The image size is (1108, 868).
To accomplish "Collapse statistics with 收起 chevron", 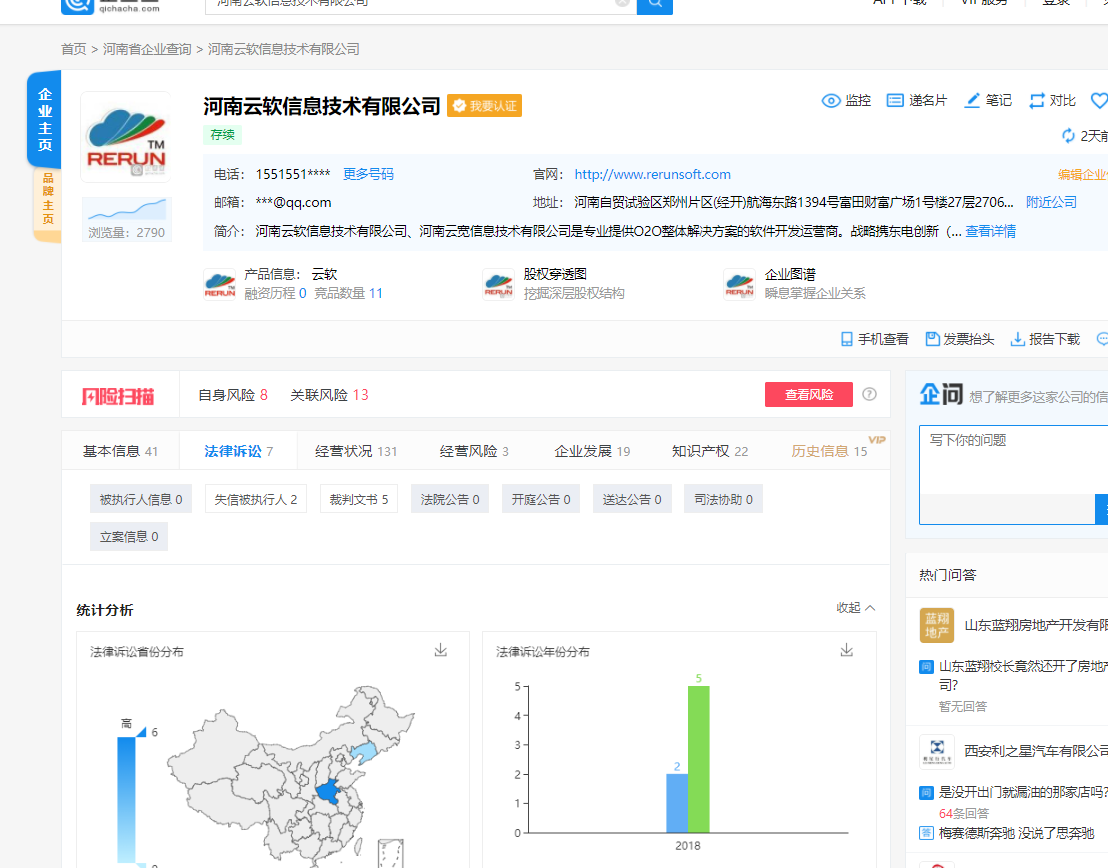I will click(x=856, y=608).
